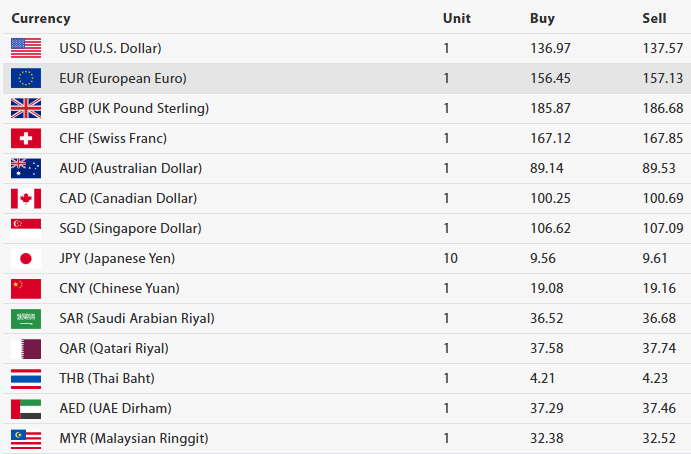
Task: Select the Japanese flag icon
Action: (x=25, y=258)
